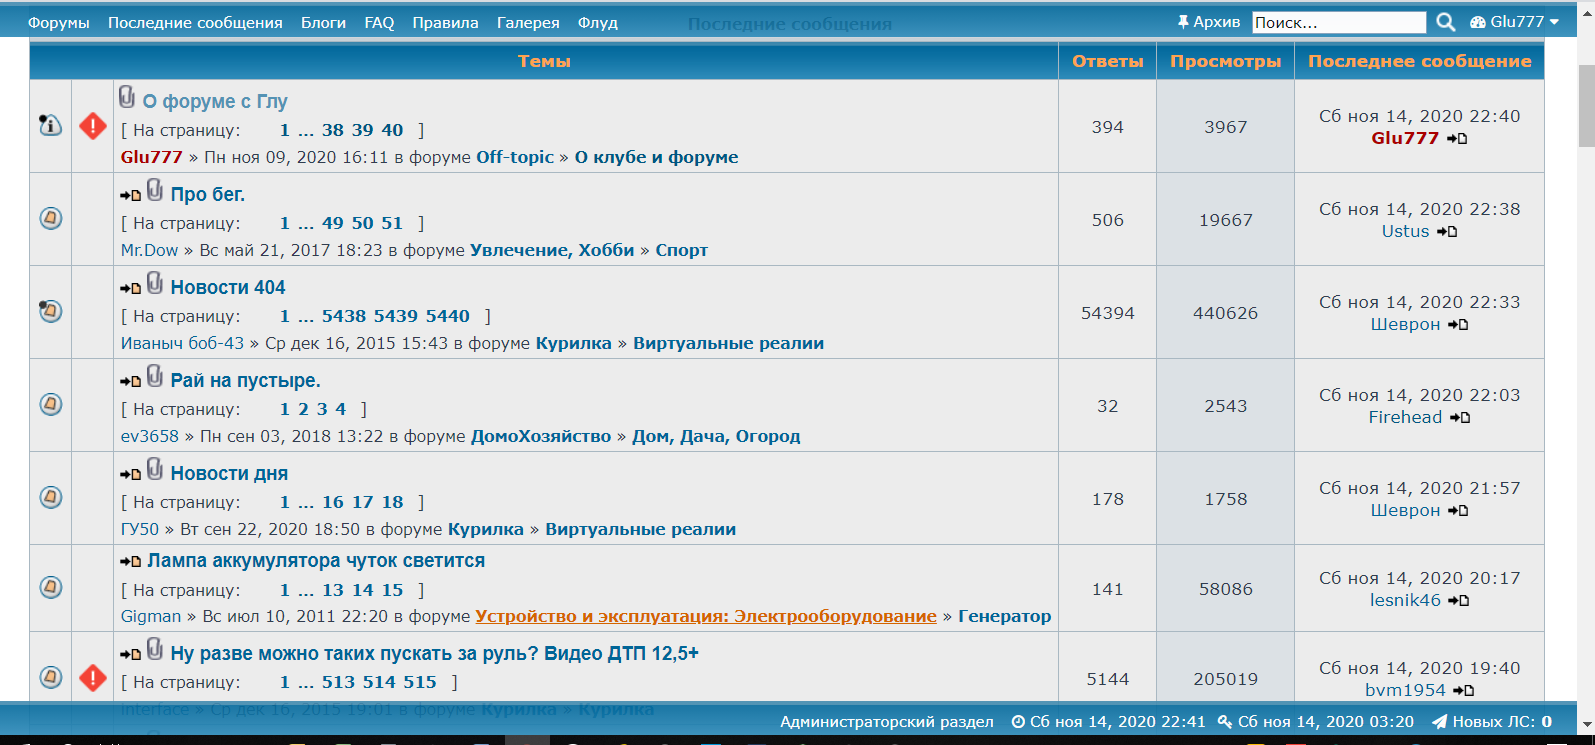This screenshot has width=1595, height=745.
Task: Open paperclip attachment icon beside 'О форуме с Глу'
Action: click(x=127, y=97)
